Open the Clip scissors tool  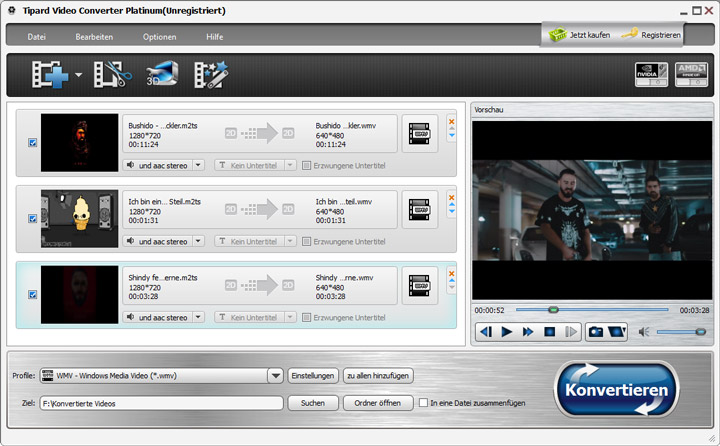click(112, 74)
